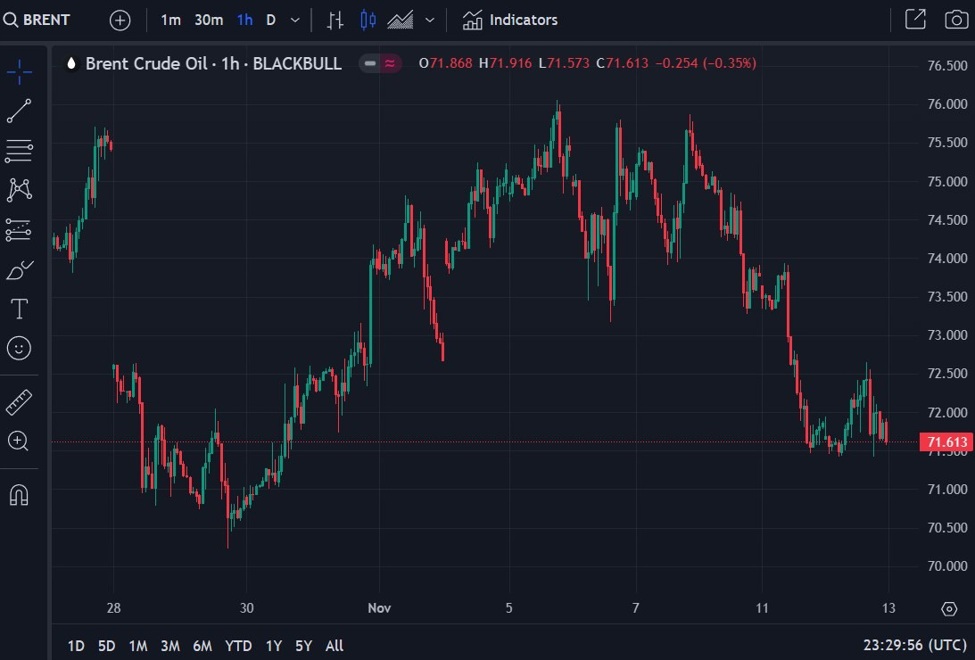
Task: Select the trend line drawing tool
Action: point(19,111)
